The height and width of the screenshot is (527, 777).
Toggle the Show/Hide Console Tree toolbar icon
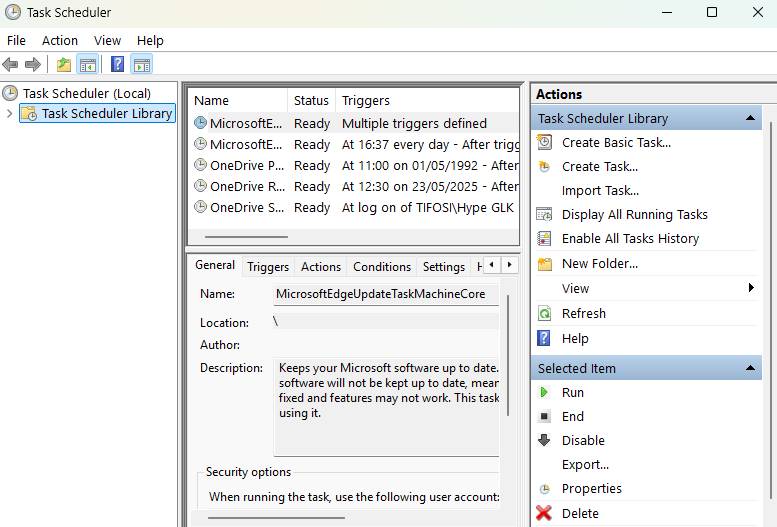(88, 64)
